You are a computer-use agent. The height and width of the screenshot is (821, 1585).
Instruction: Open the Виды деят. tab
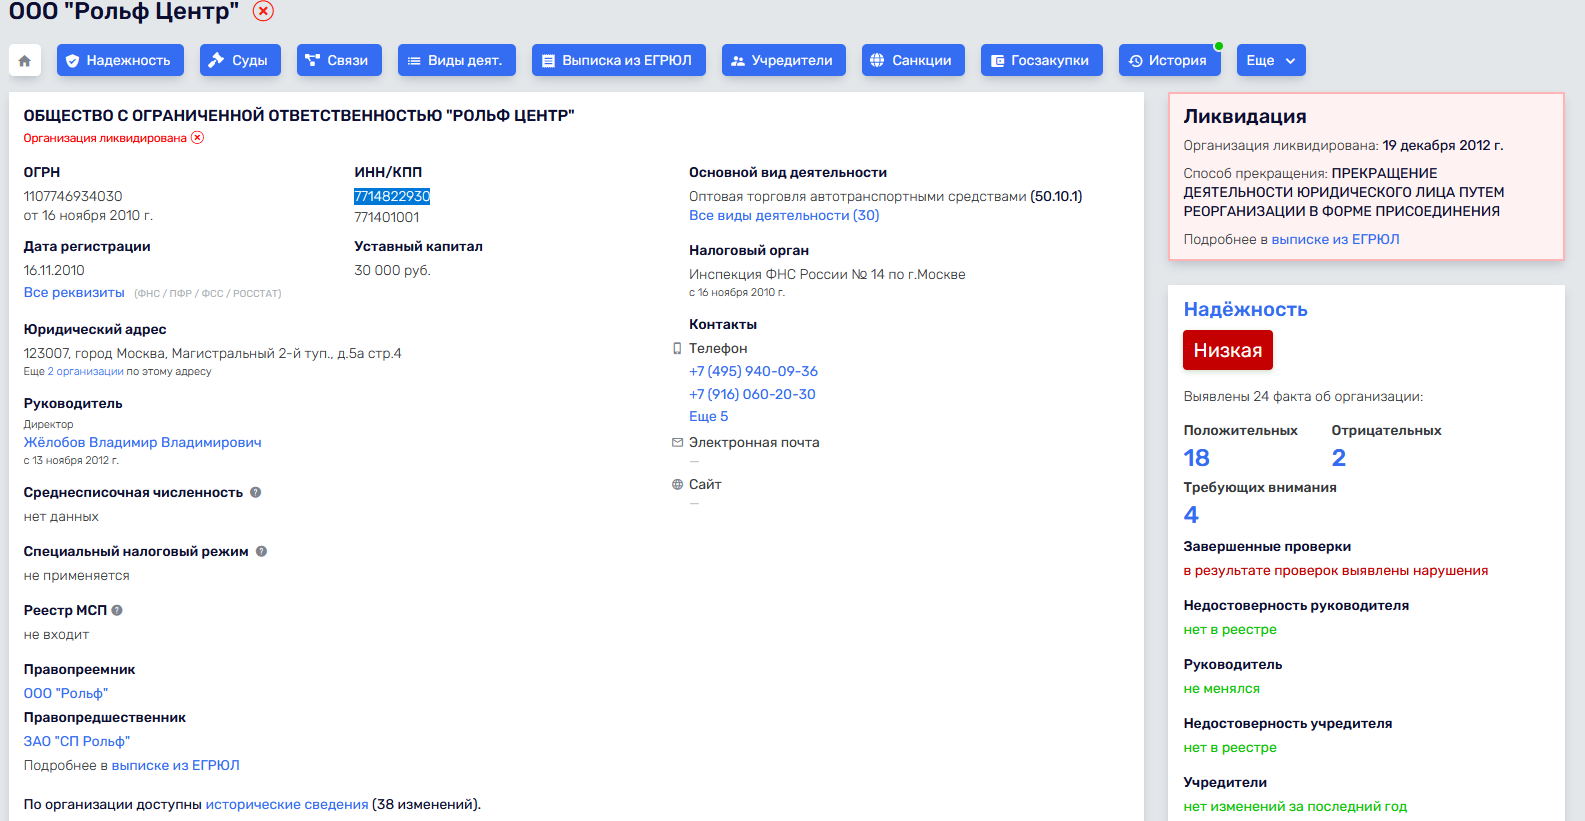point(457,60)
